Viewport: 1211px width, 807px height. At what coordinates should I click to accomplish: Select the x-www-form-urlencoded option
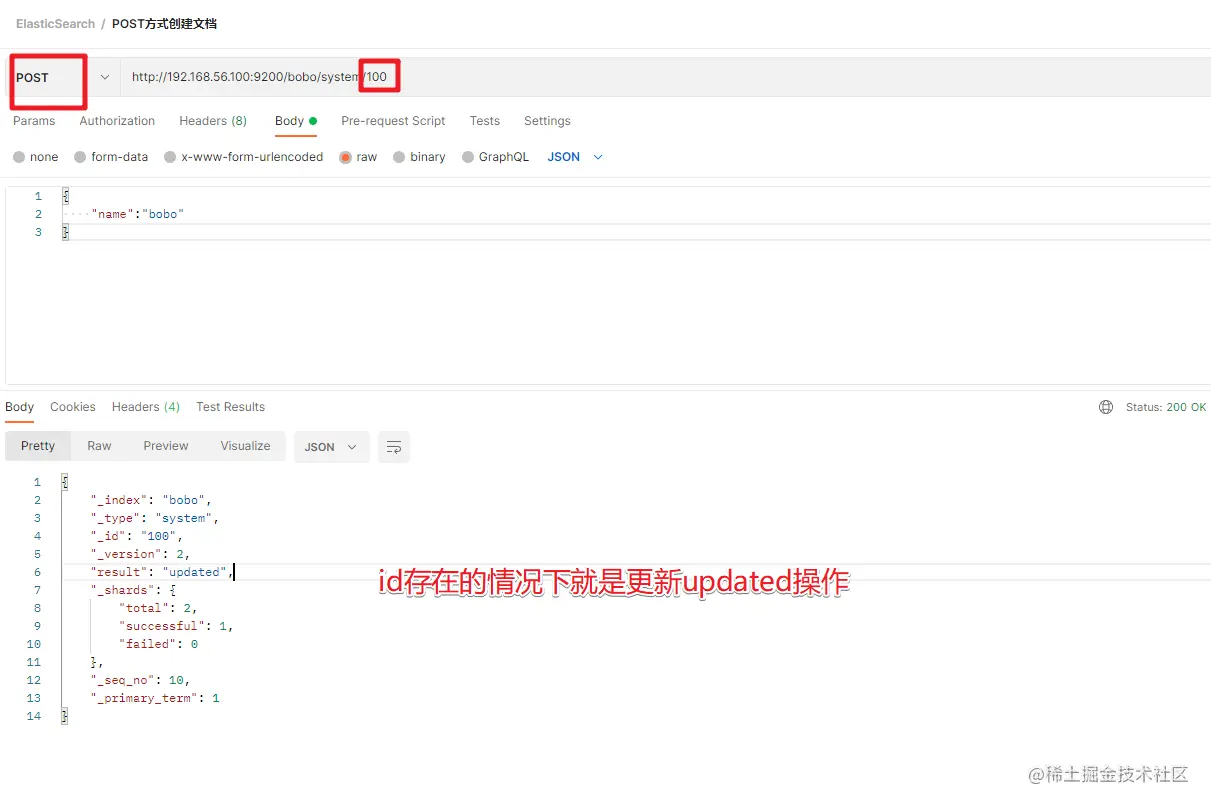coord(244,157)
